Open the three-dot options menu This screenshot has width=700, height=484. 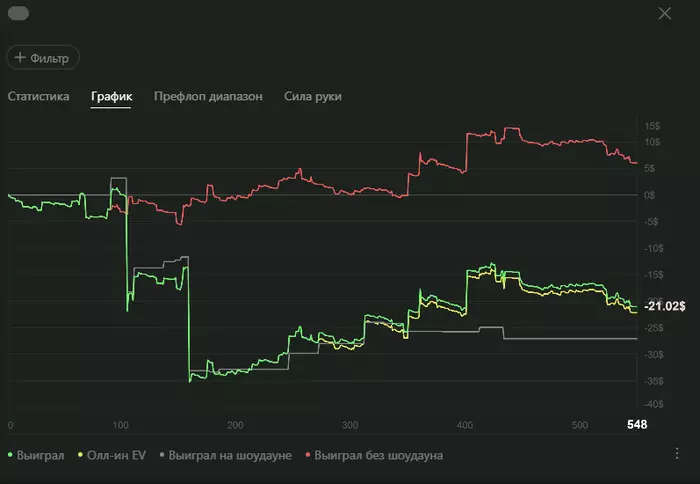677,453
